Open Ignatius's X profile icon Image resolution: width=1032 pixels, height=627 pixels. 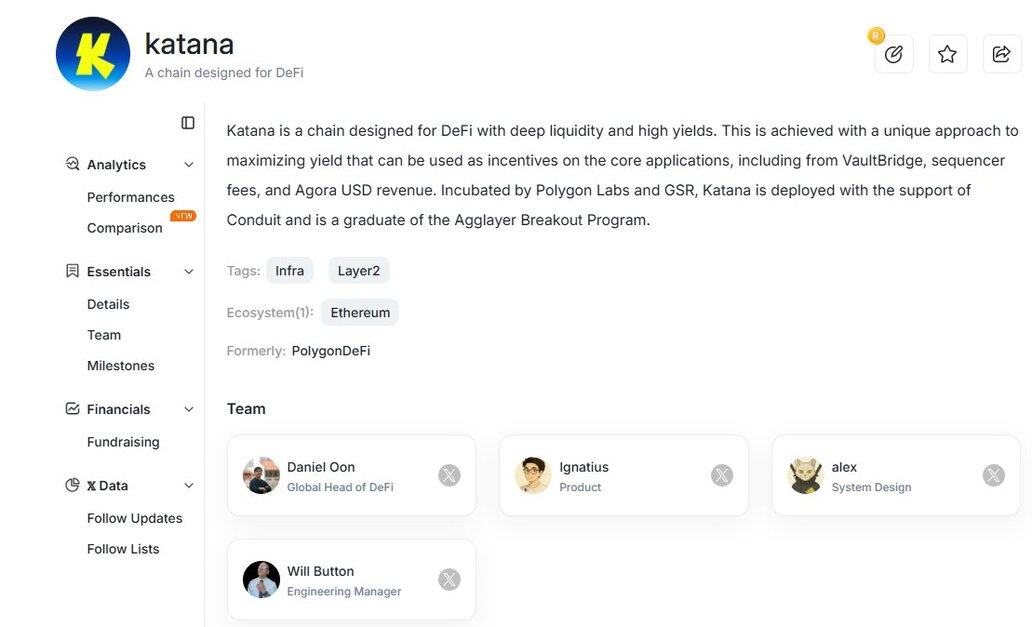[x=721, y=476]
